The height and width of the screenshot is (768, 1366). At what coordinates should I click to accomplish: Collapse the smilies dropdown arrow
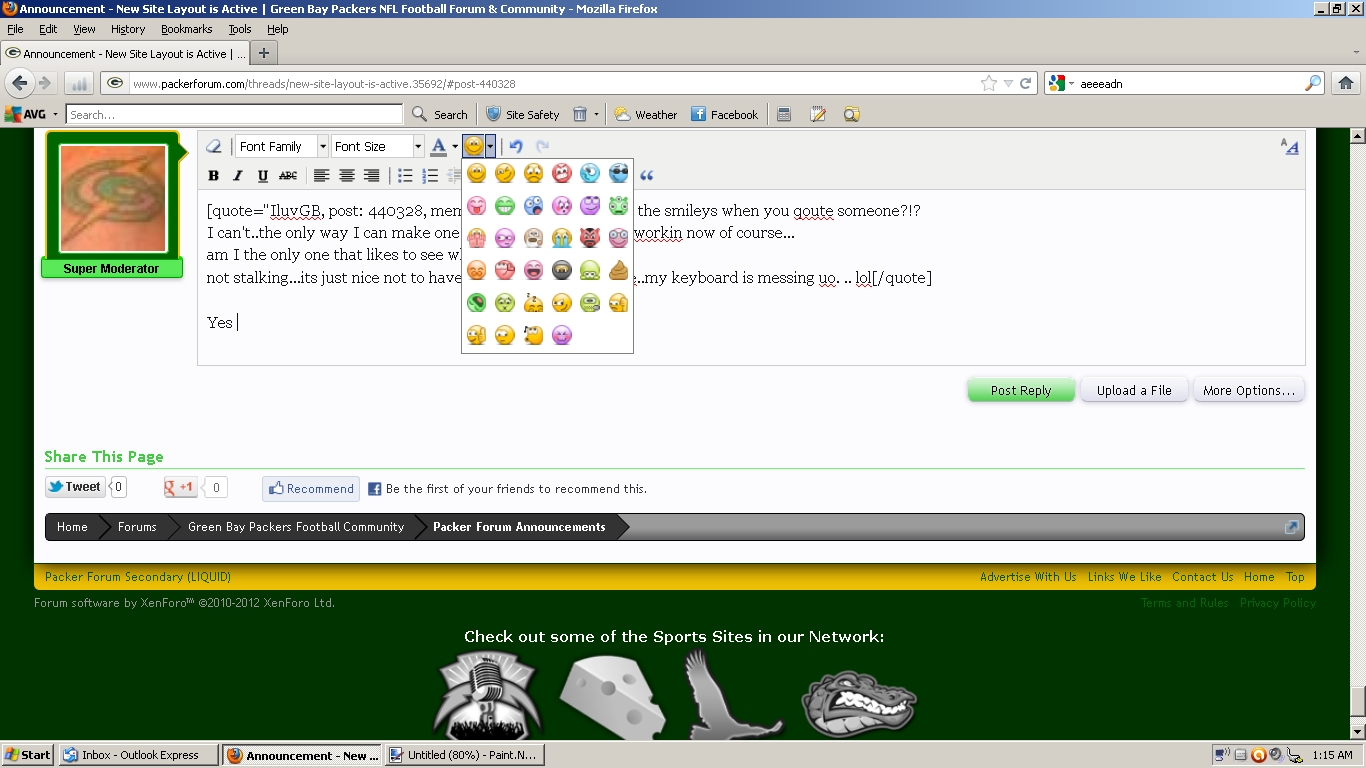tap(490, 146)
